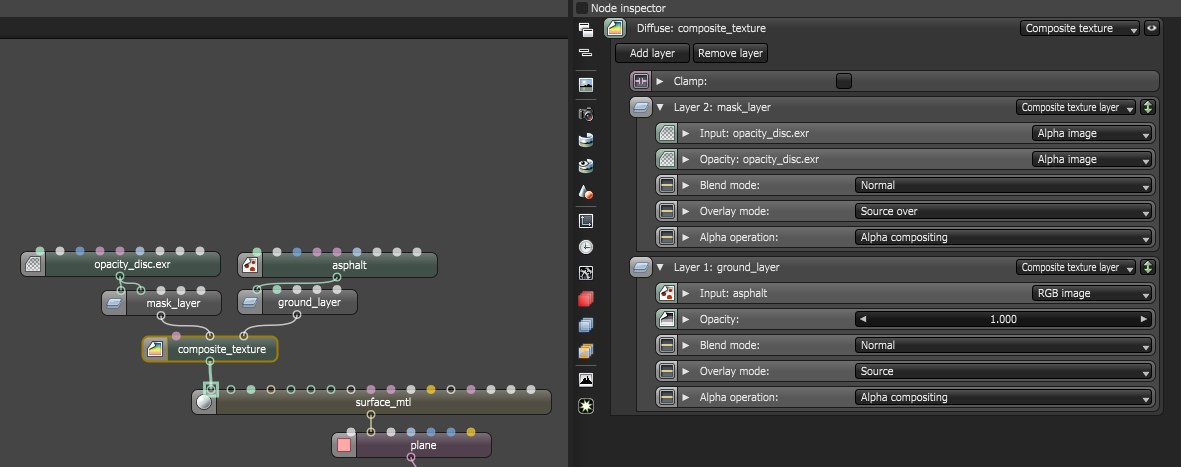This screenshot has height=467, width=1181.
Task: Click the icon on Layer 1 Opacity row
Action: pos(667,319)
